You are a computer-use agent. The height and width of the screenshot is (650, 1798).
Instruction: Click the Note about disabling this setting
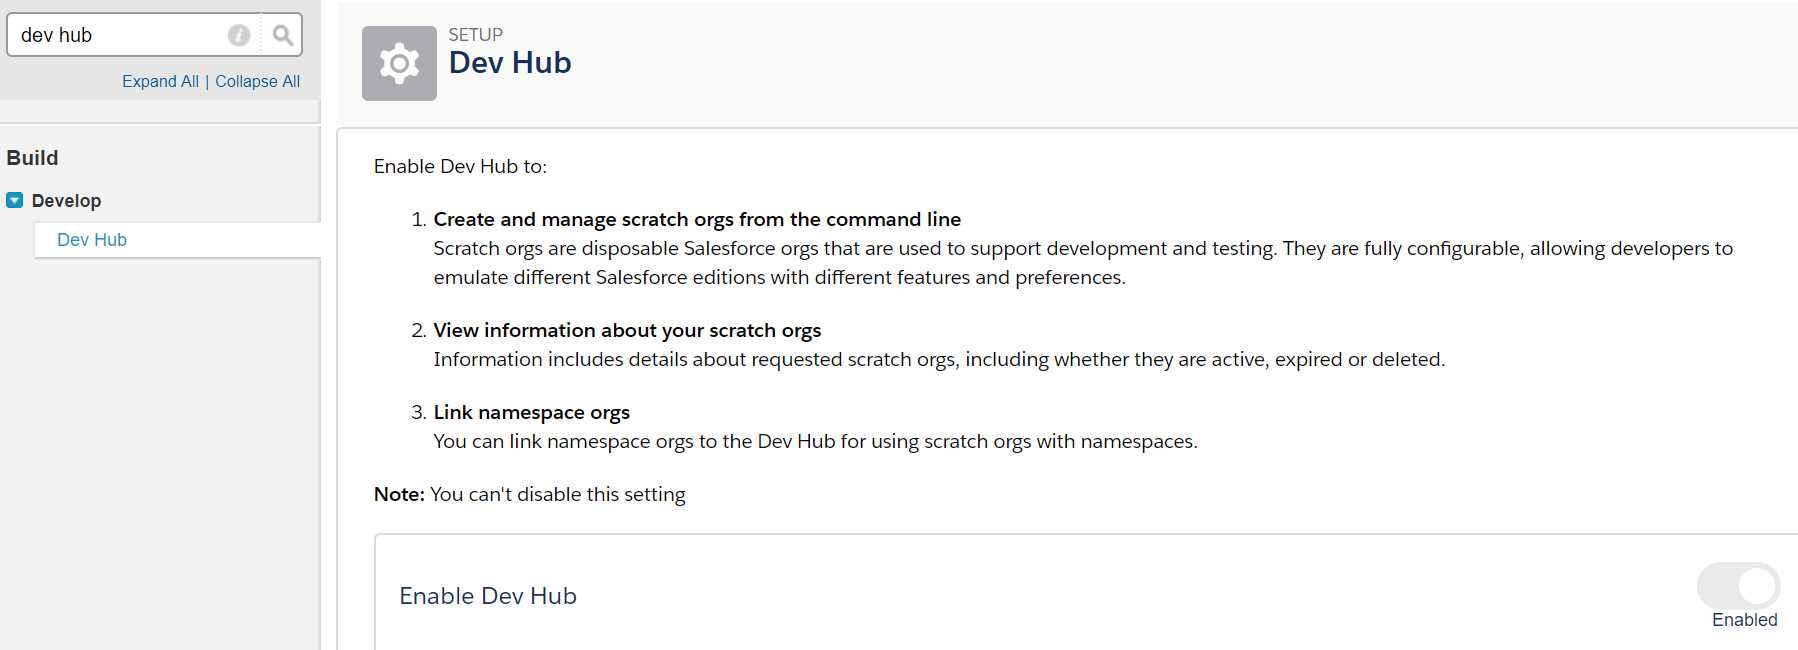point(530,494)
